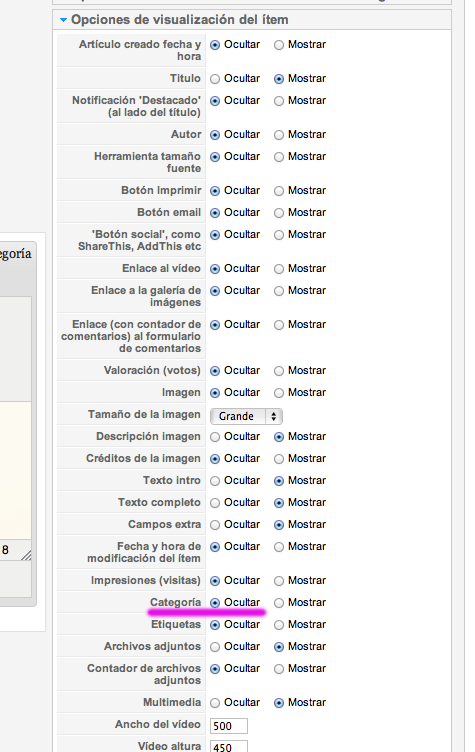Choose Ocultar for Texto intro
The width and height of the screenshot is (475, 752).
[215, 482]
